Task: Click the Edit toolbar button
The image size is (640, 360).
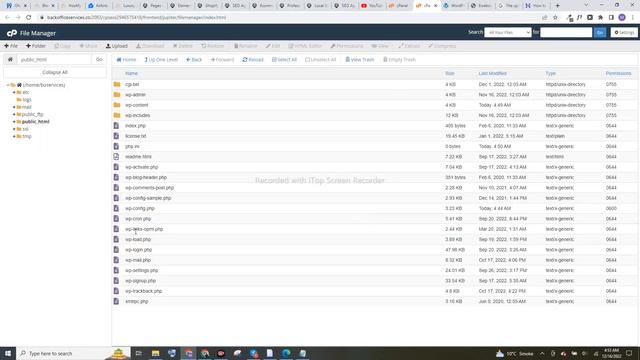Action: 273,46
